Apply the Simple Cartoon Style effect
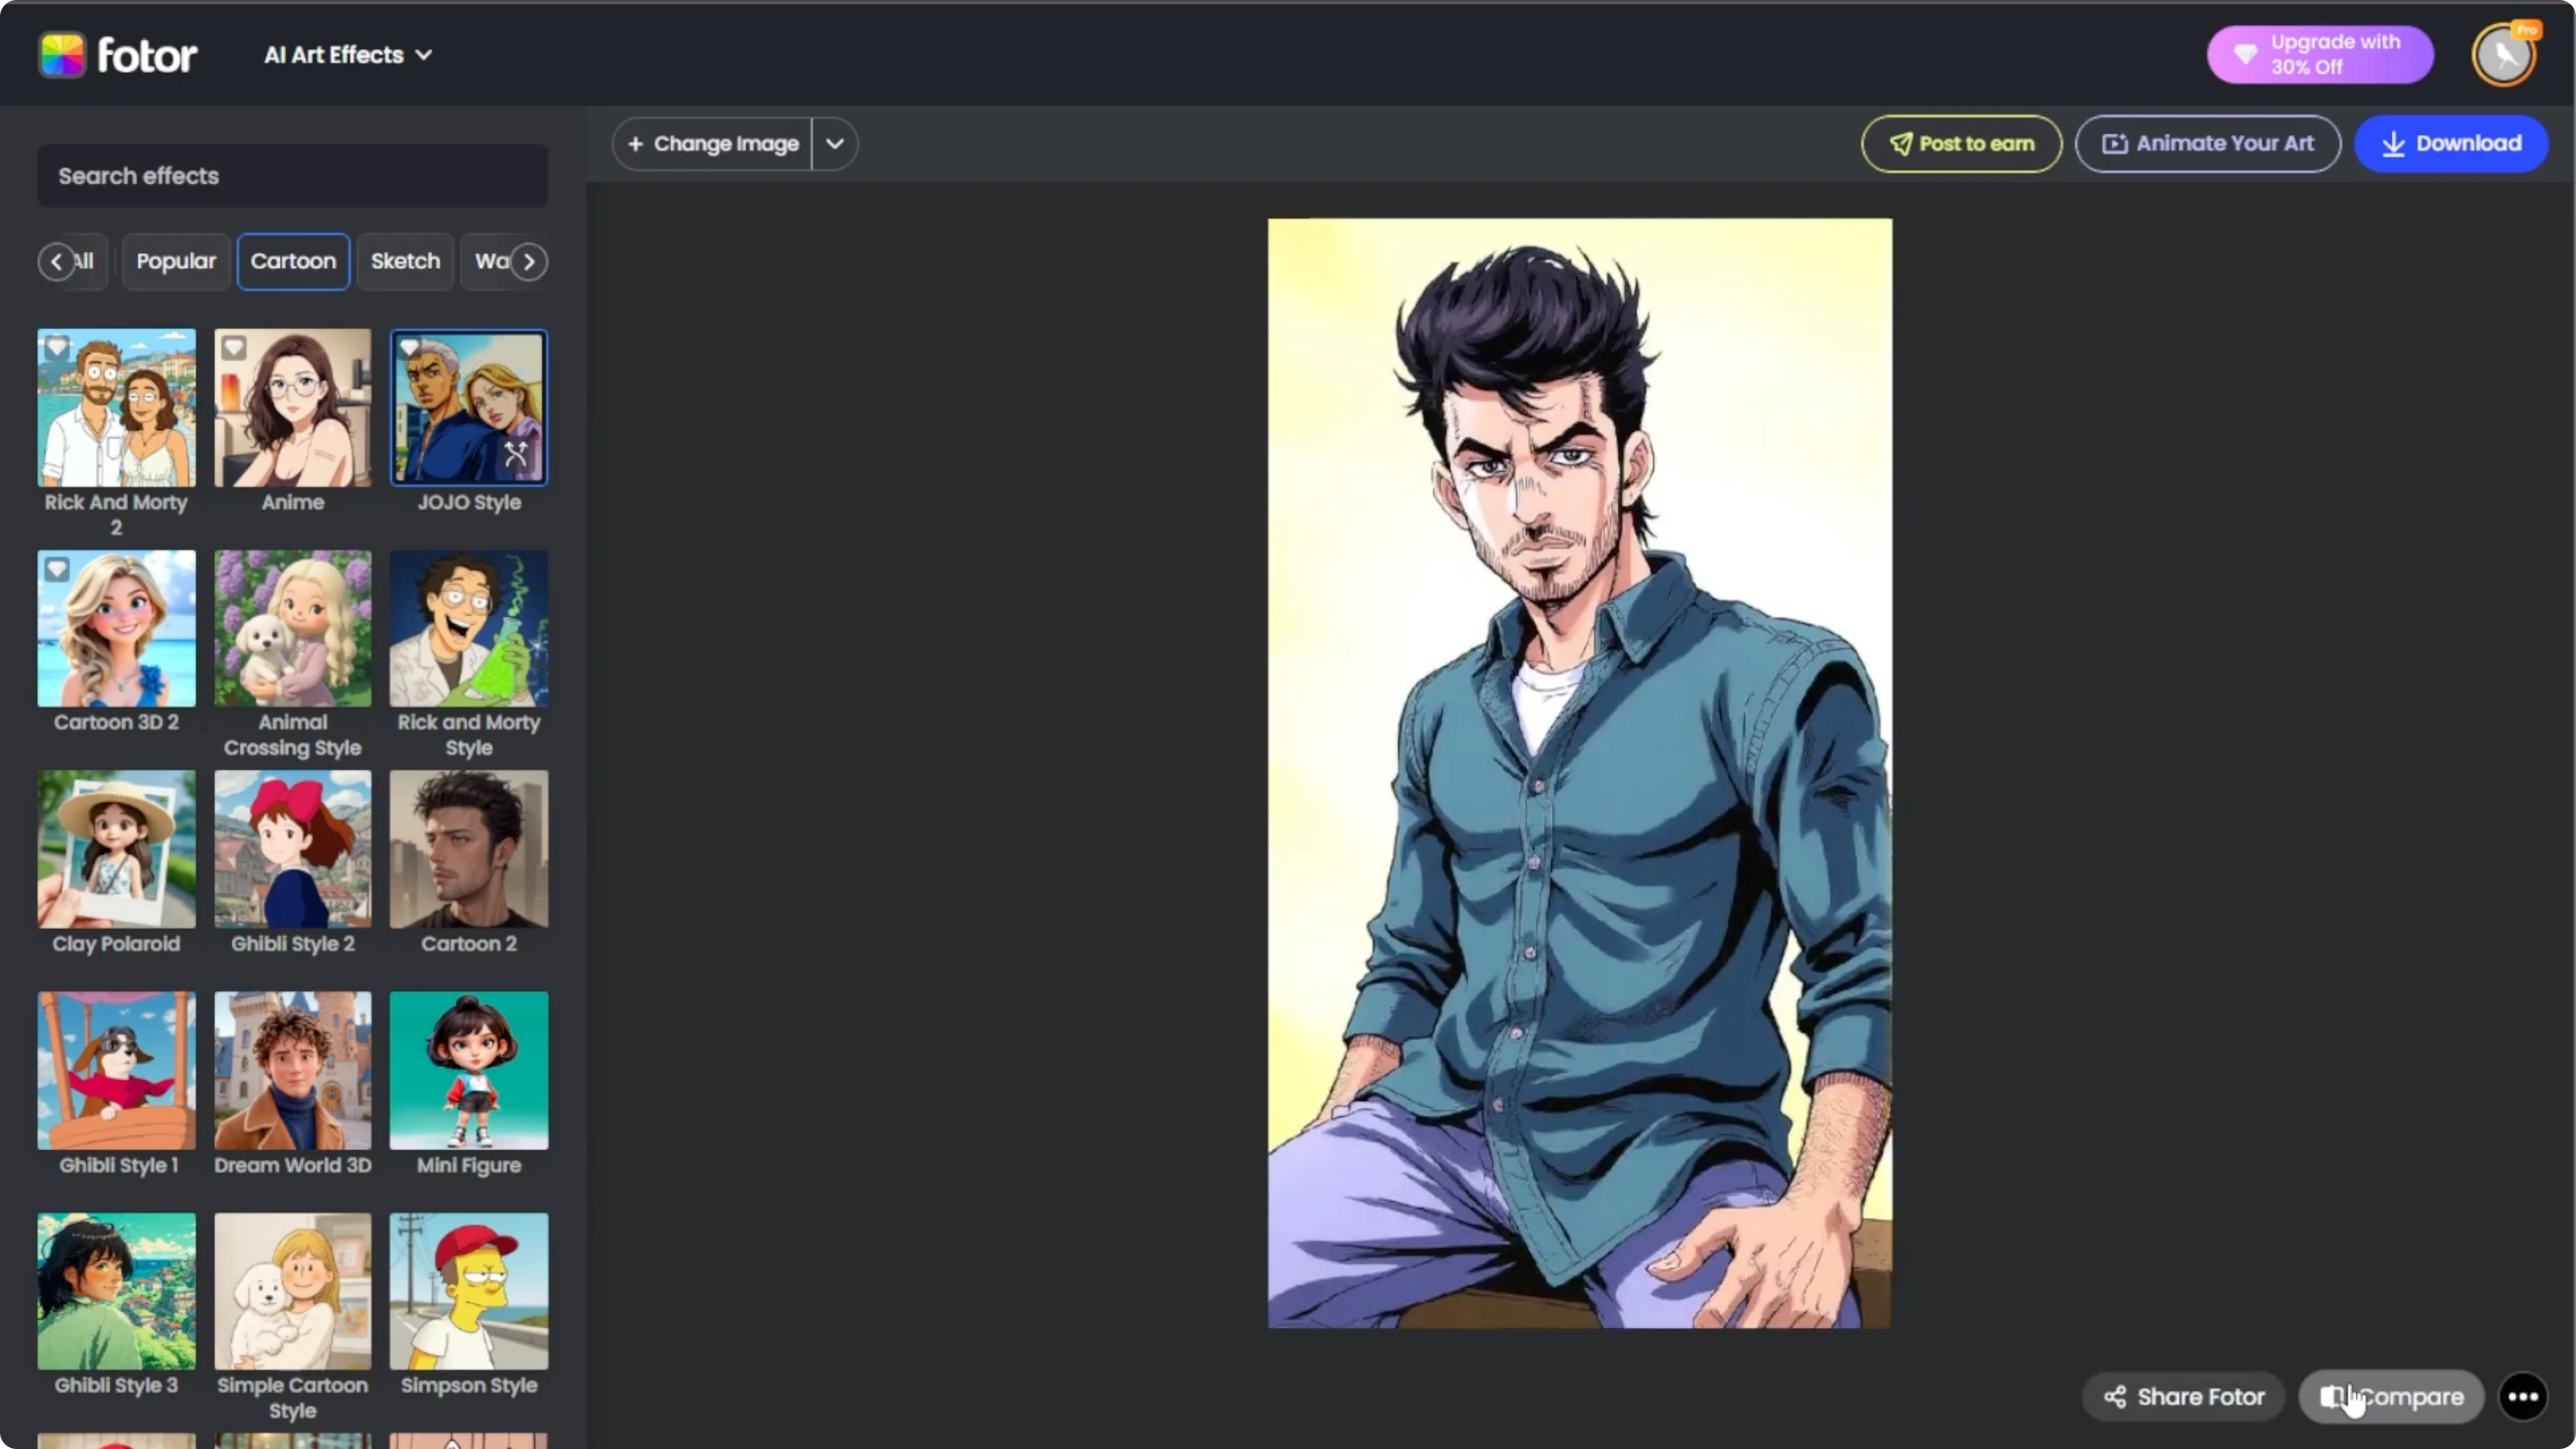2576x1449 pixels. 293,1292
